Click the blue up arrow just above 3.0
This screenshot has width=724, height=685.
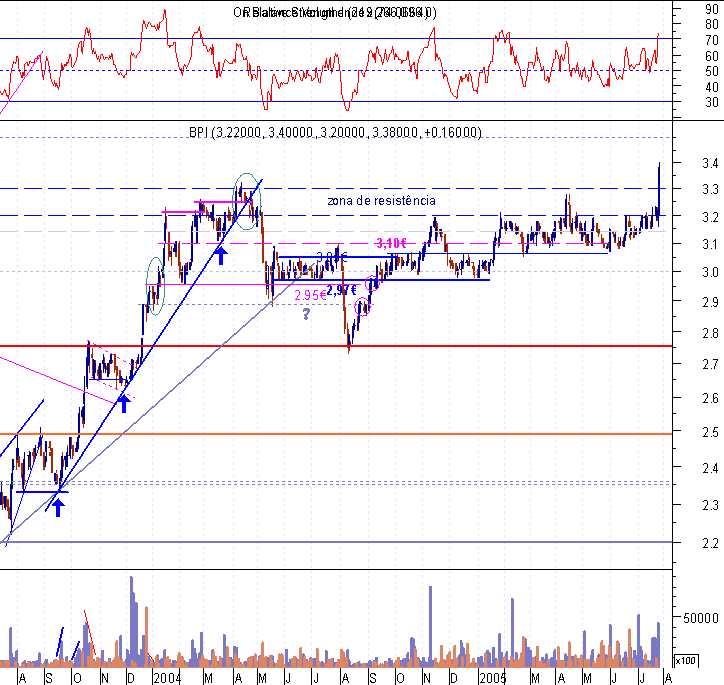[x=221, y=256]
